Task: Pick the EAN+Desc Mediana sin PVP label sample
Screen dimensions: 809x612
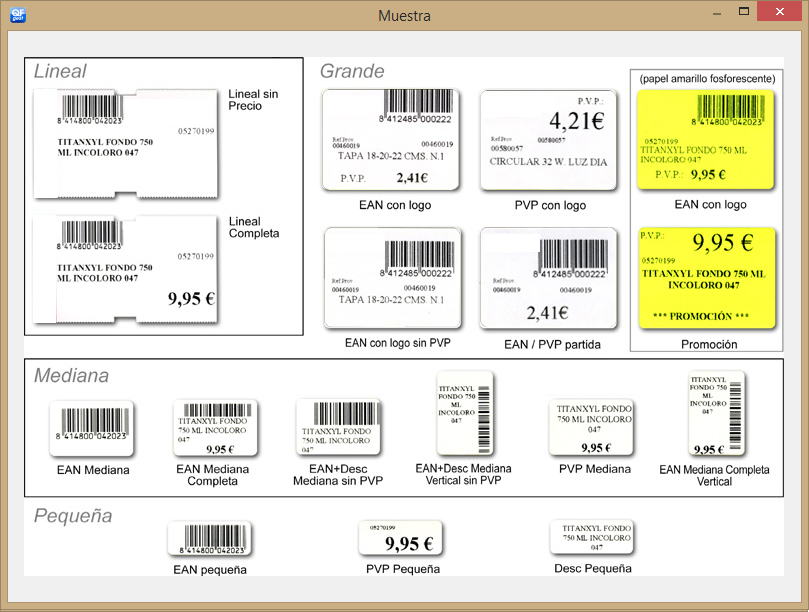Action: [x=338, y=427]
